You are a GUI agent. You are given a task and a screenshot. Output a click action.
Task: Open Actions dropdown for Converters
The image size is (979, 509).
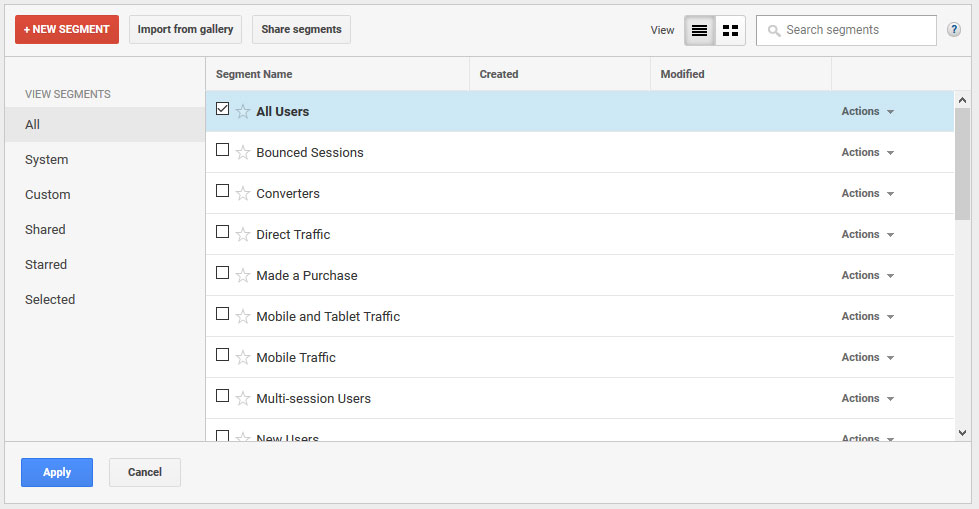[x=868, y=194]
